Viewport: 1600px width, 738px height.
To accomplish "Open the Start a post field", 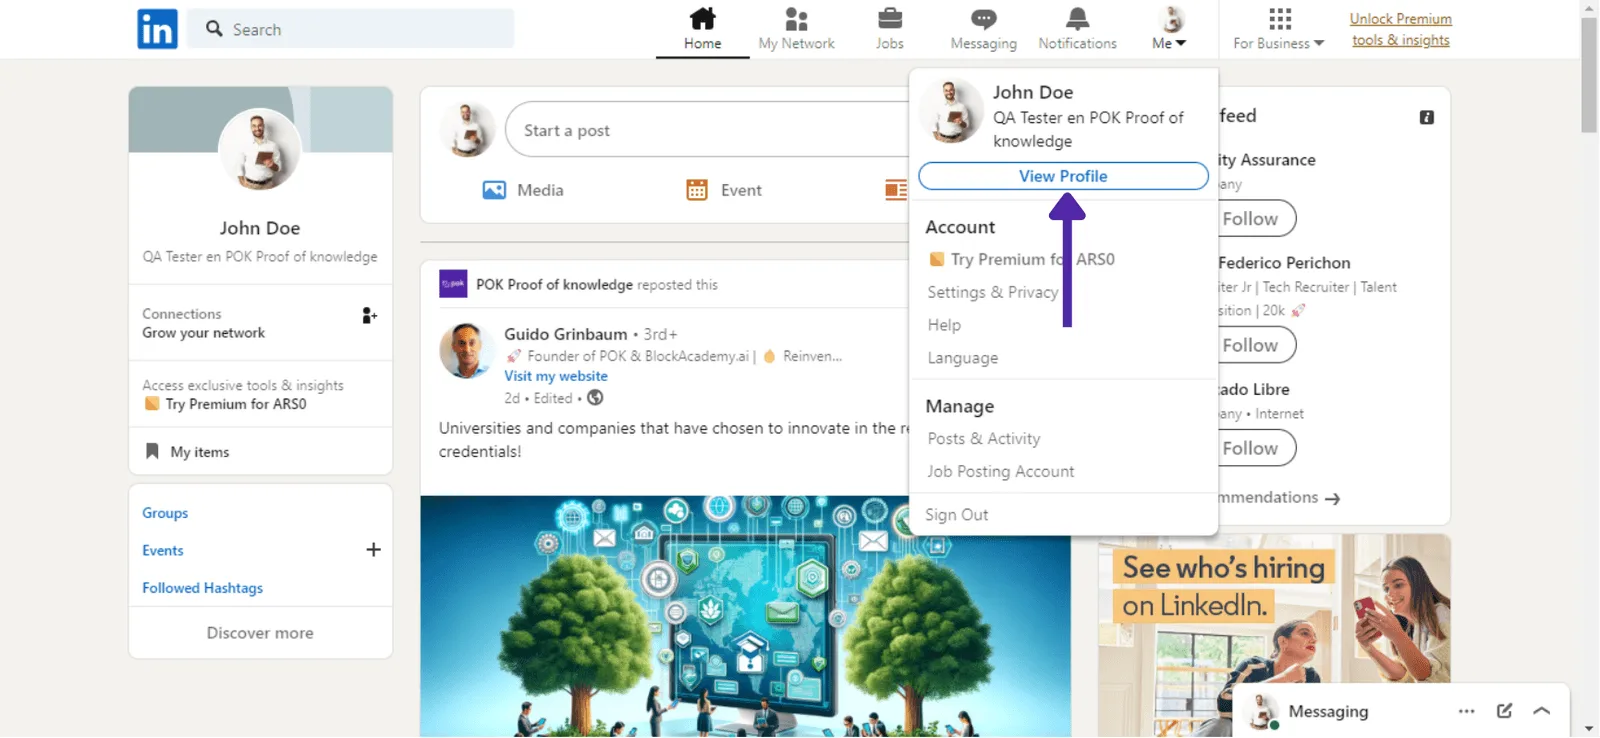I will tap(707, 130).
